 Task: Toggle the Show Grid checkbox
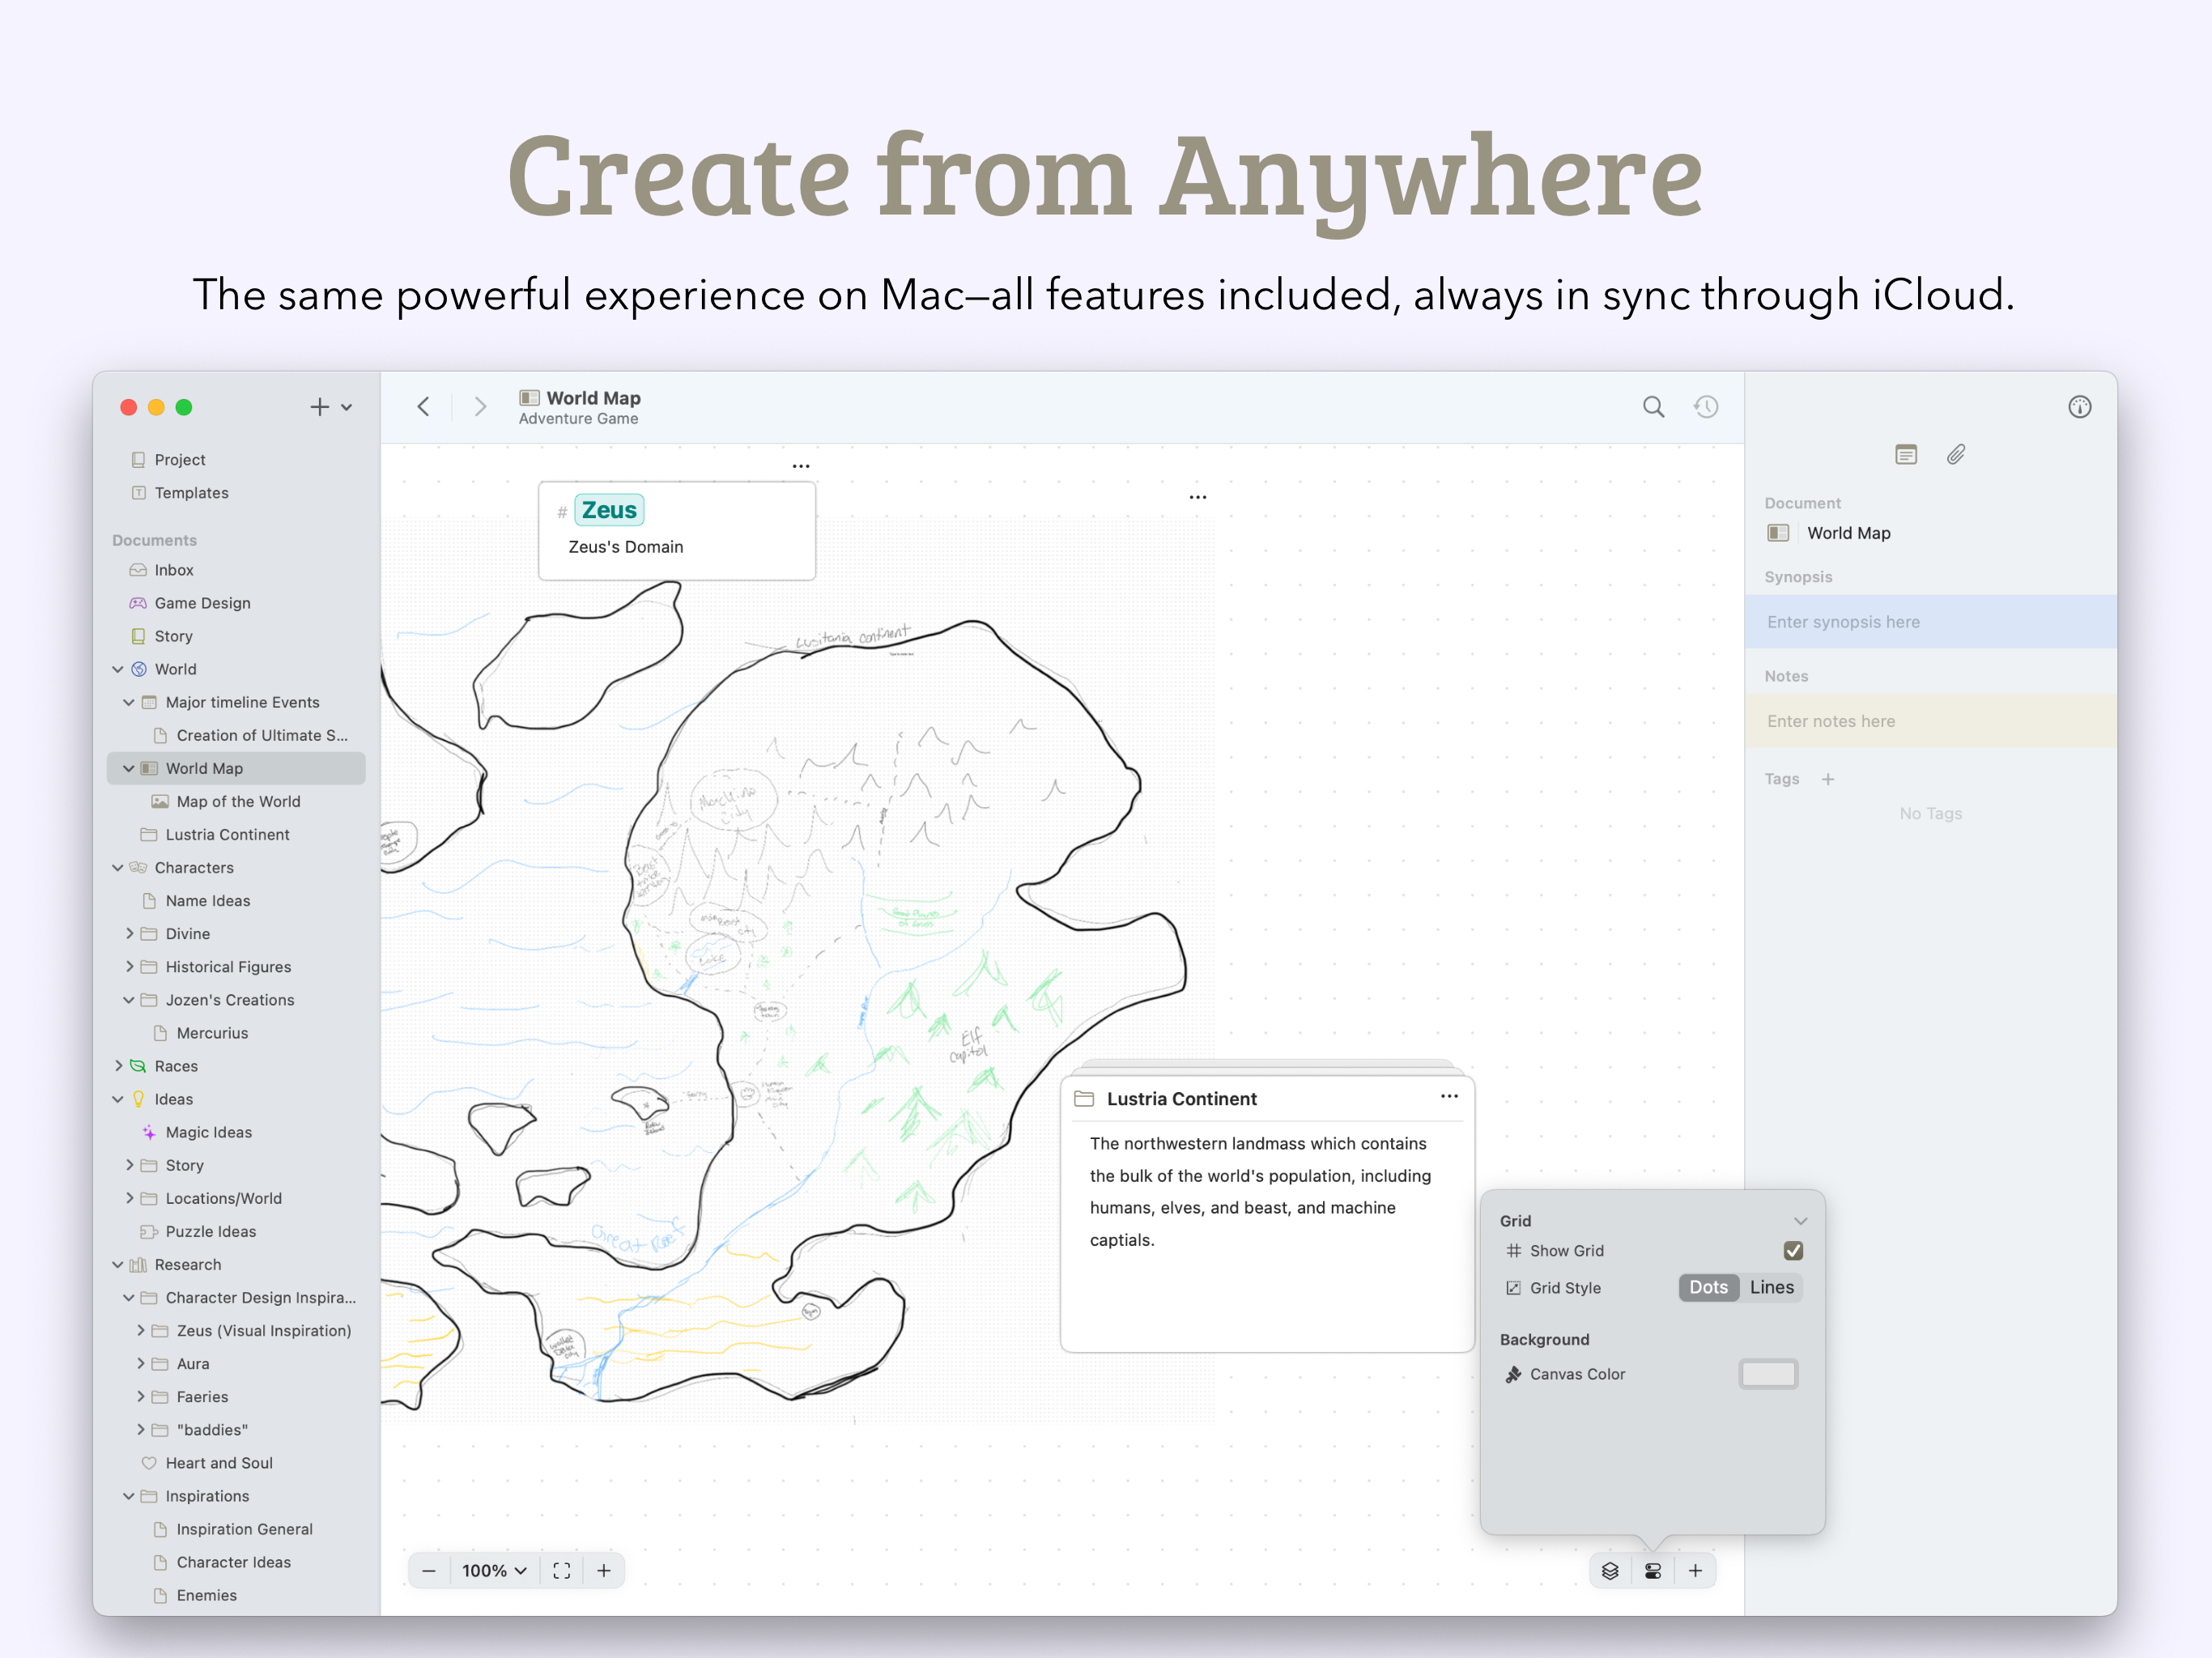click(1793, 1251)
